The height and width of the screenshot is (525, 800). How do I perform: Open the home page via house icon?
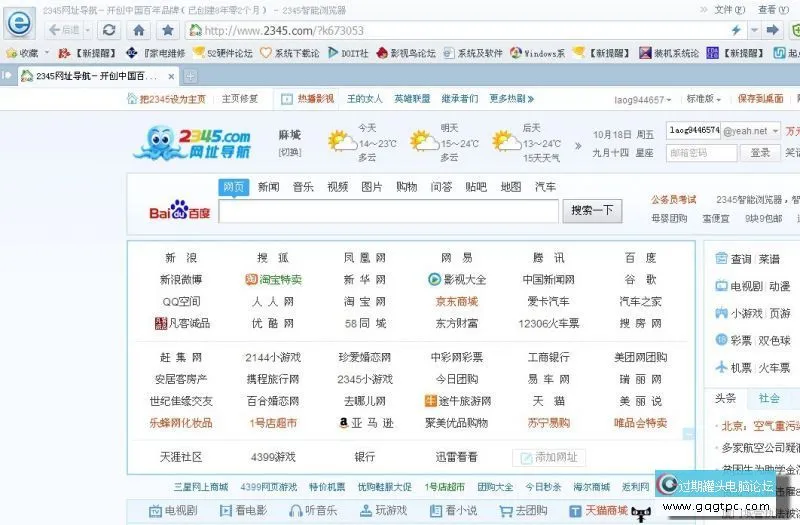139,30
